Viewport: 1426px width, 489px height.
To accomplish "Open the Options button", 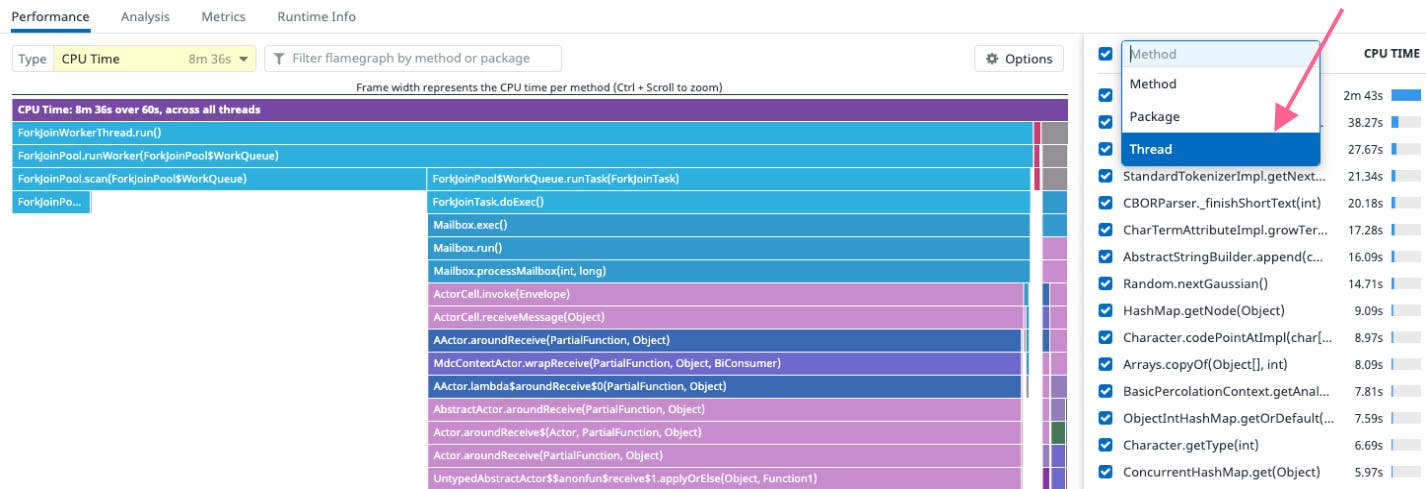I will click(x=1019, y=59).
